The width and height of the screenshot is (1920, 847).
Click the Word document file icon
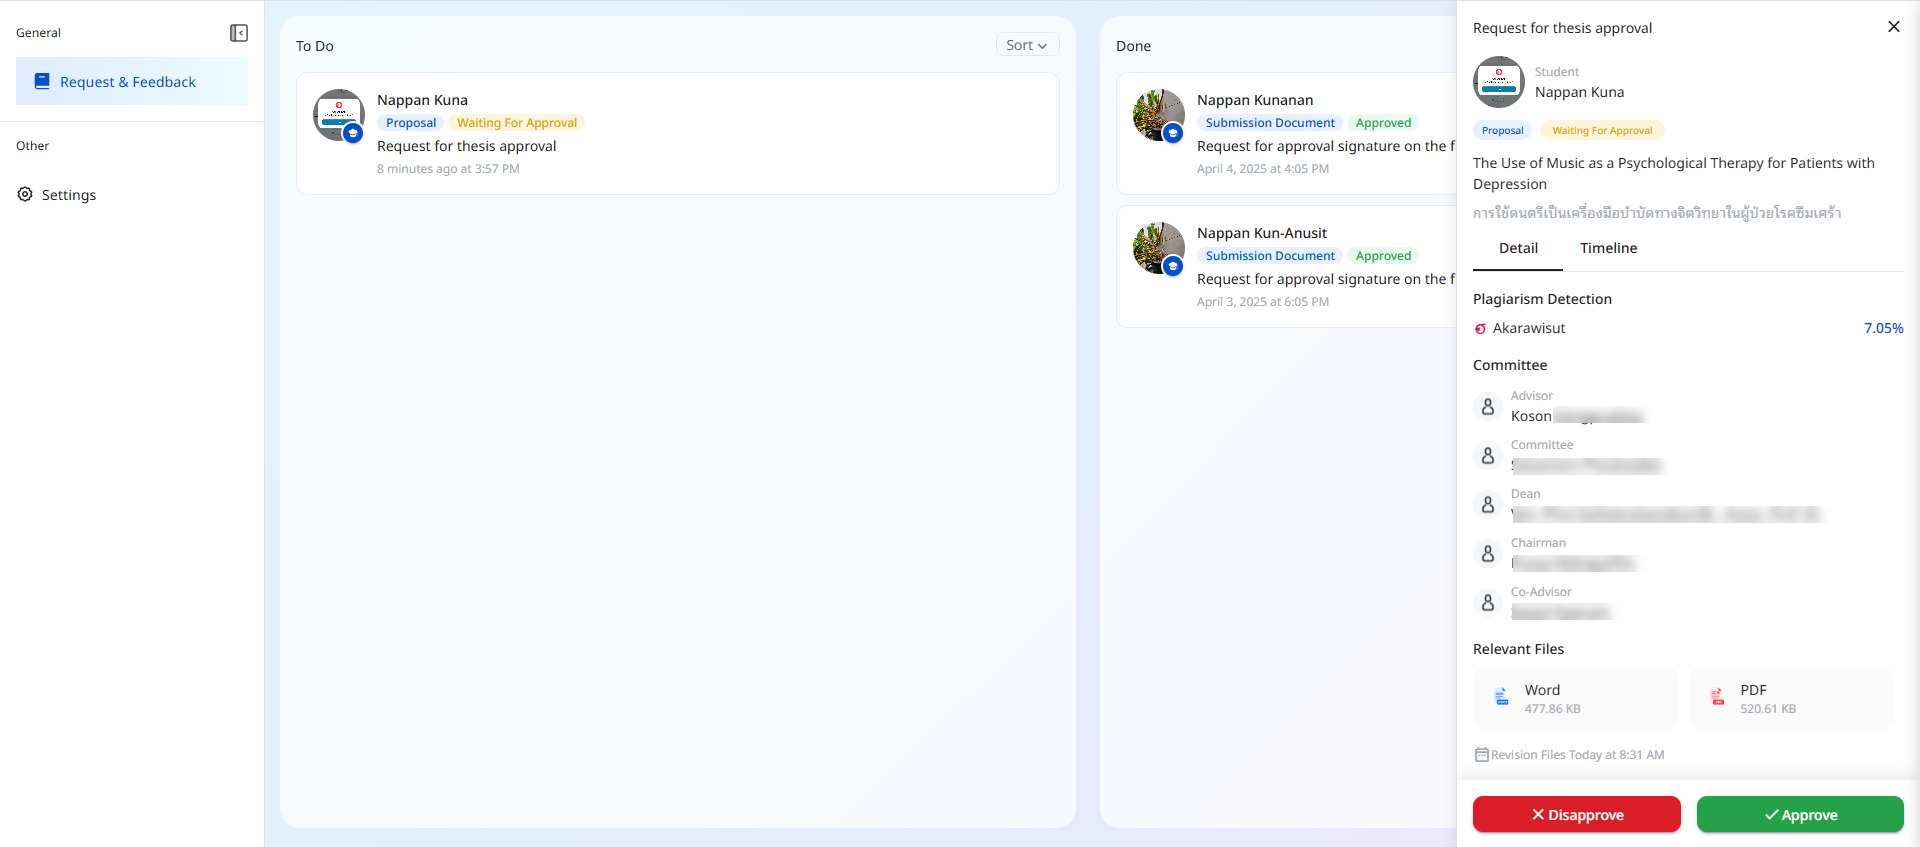pyautogui.click(x=1501, y=697)
